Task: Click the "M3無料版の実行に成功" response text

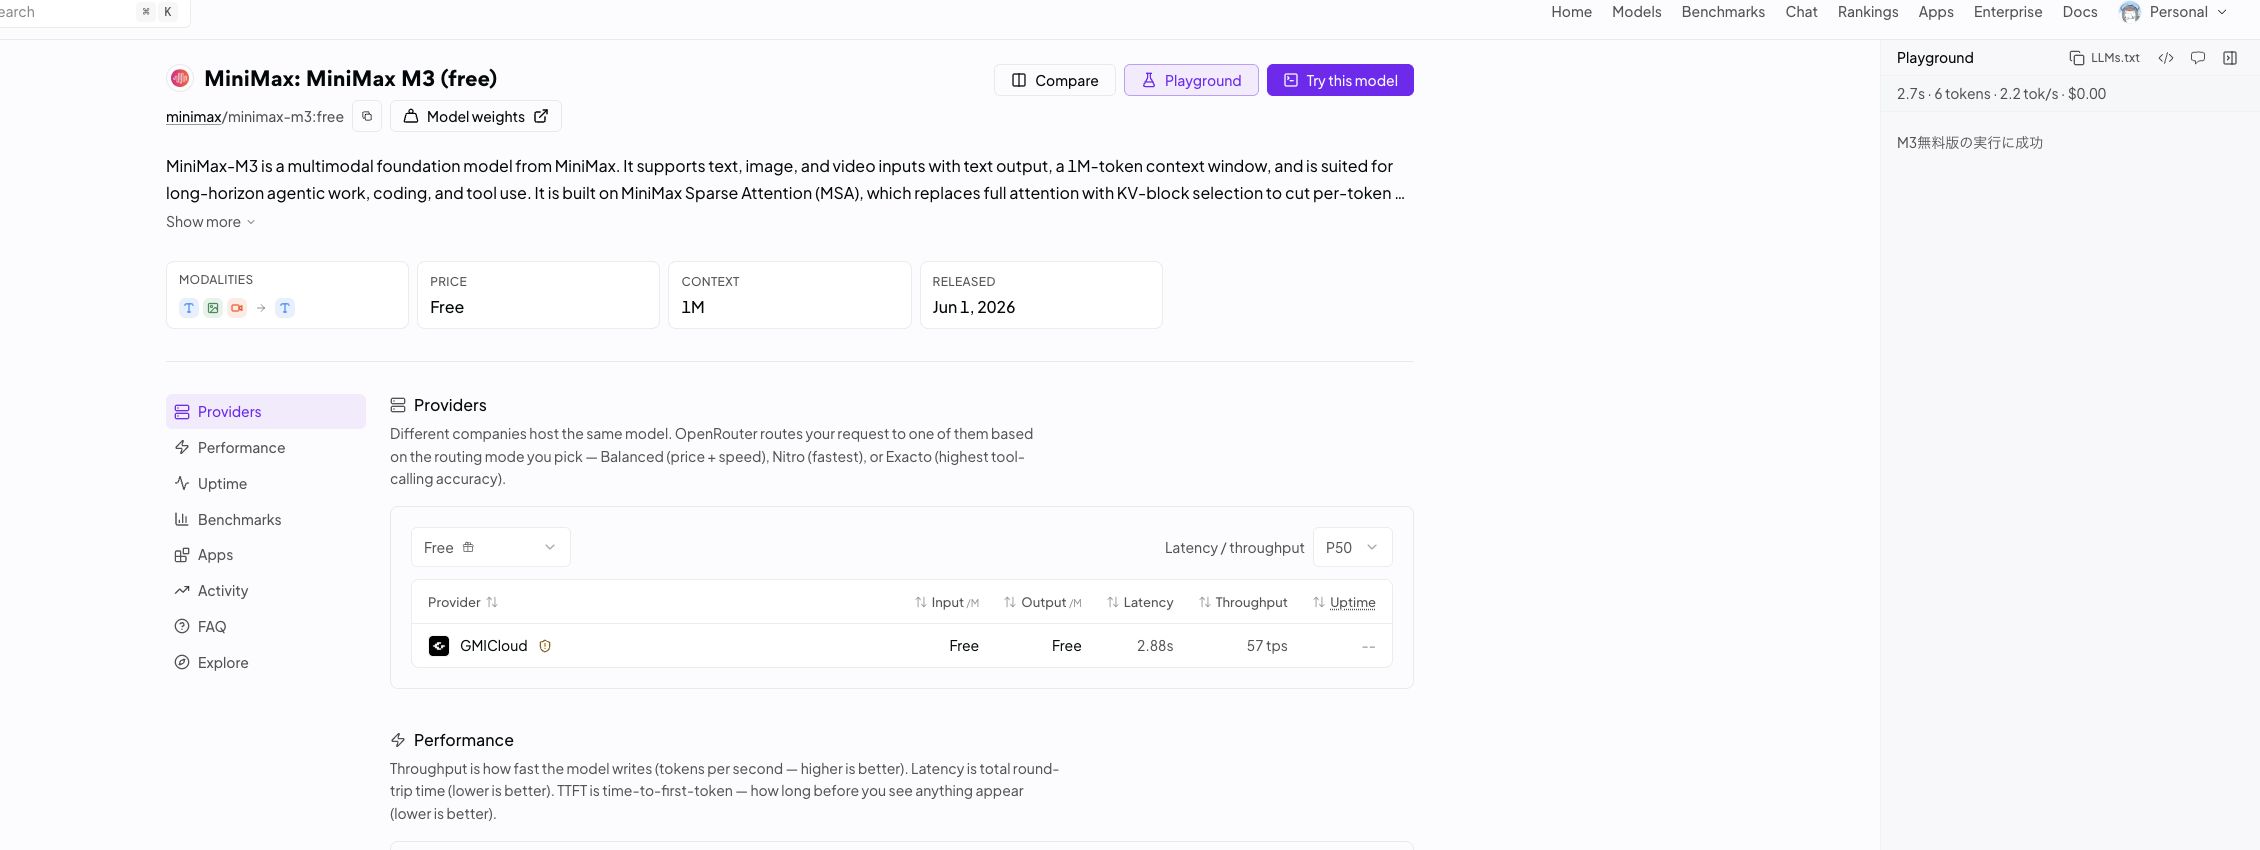Action: pyautogui.click(x=1970, y=142)
